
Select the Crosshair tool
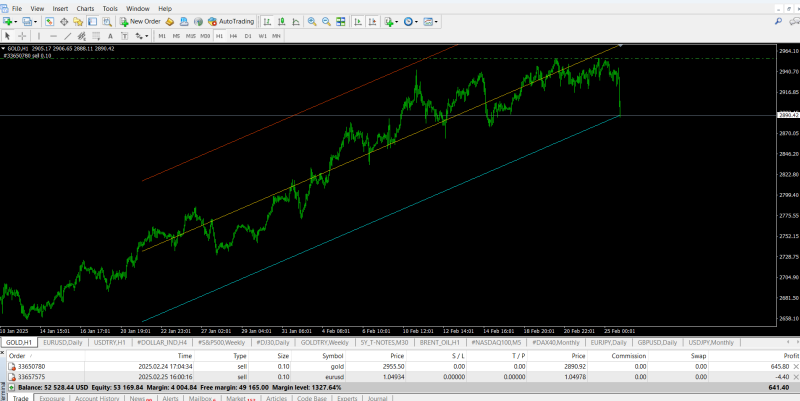[x=22, y=36]
